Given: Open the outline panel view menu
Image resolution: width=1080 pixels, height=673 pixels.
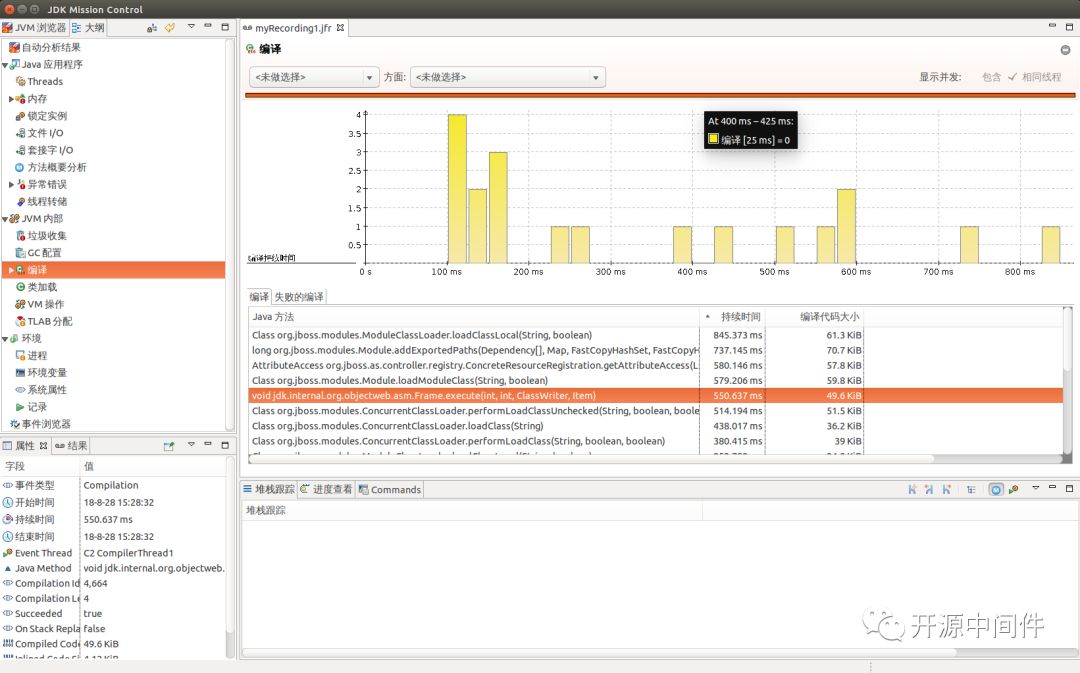Looking at the screenshot, I should 191,27.
